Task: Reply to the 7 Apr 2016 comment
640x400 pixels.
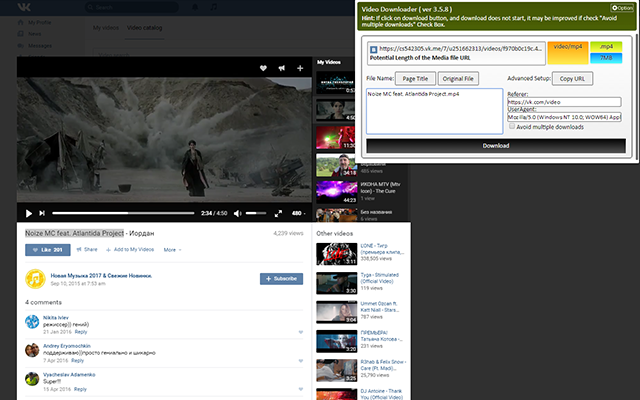Action: click(x=78, y=360)
